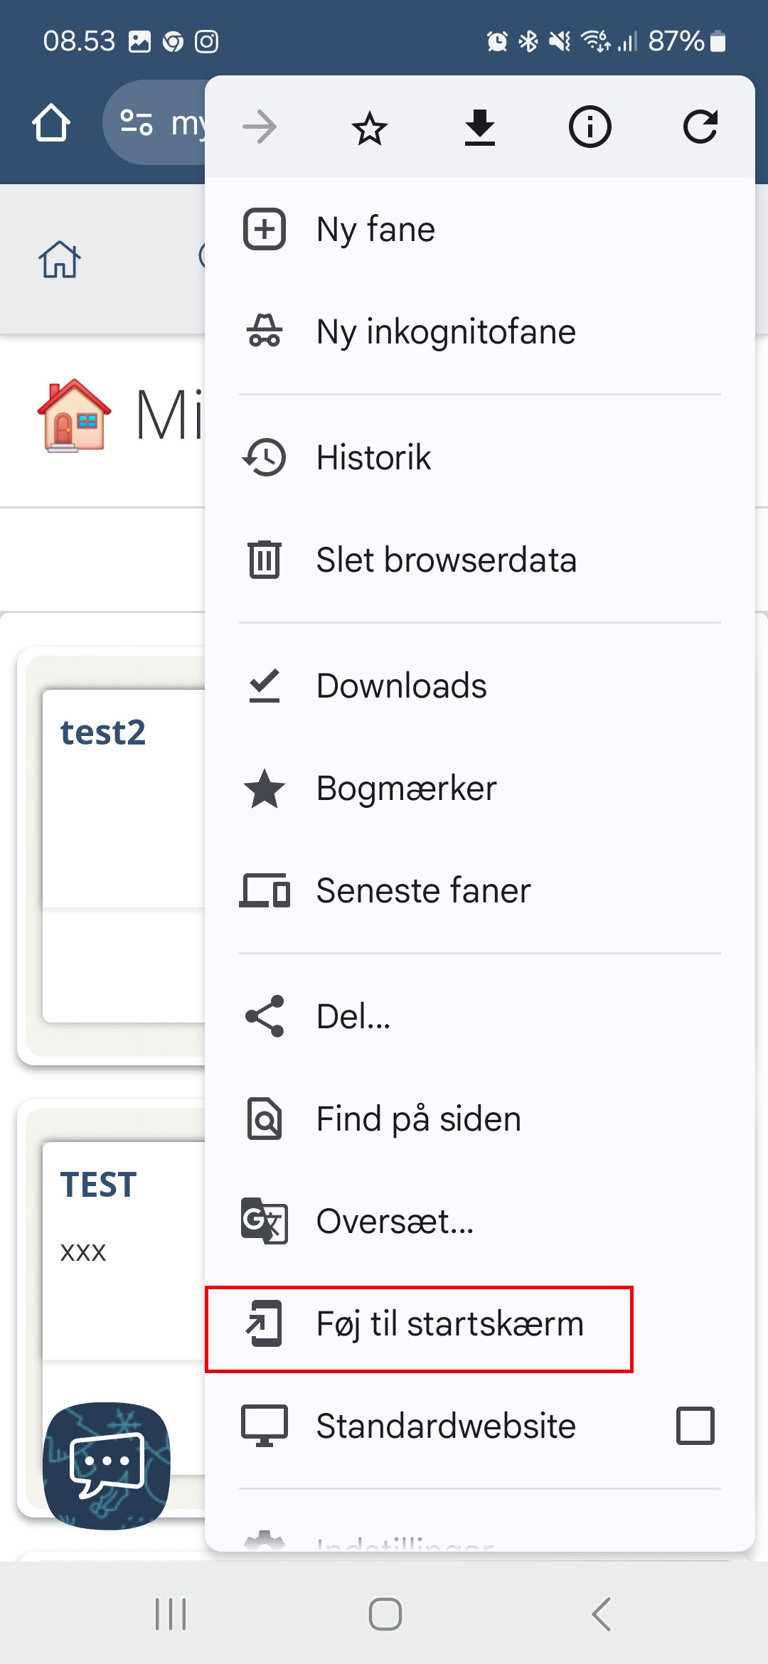
Task: Tap the Android back navigation button
Action: click(600, 1614)
